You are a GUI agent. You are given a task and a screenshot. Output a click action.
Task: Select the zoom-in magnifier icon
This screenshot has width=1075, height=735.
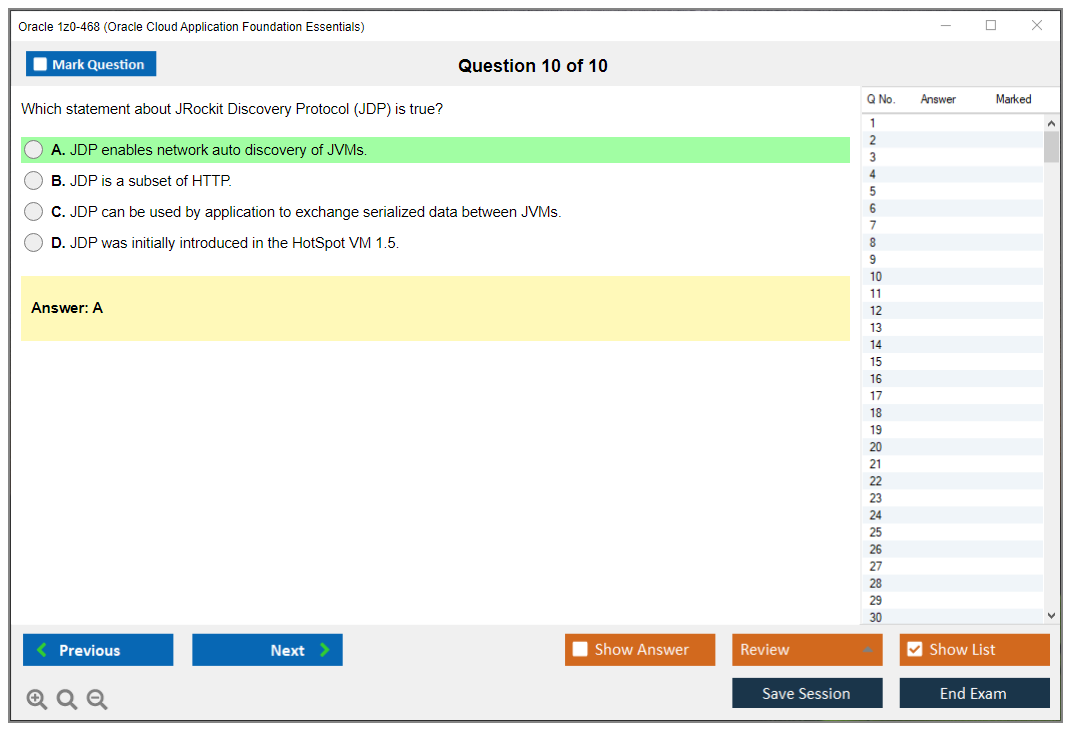[x=36, y=699]
